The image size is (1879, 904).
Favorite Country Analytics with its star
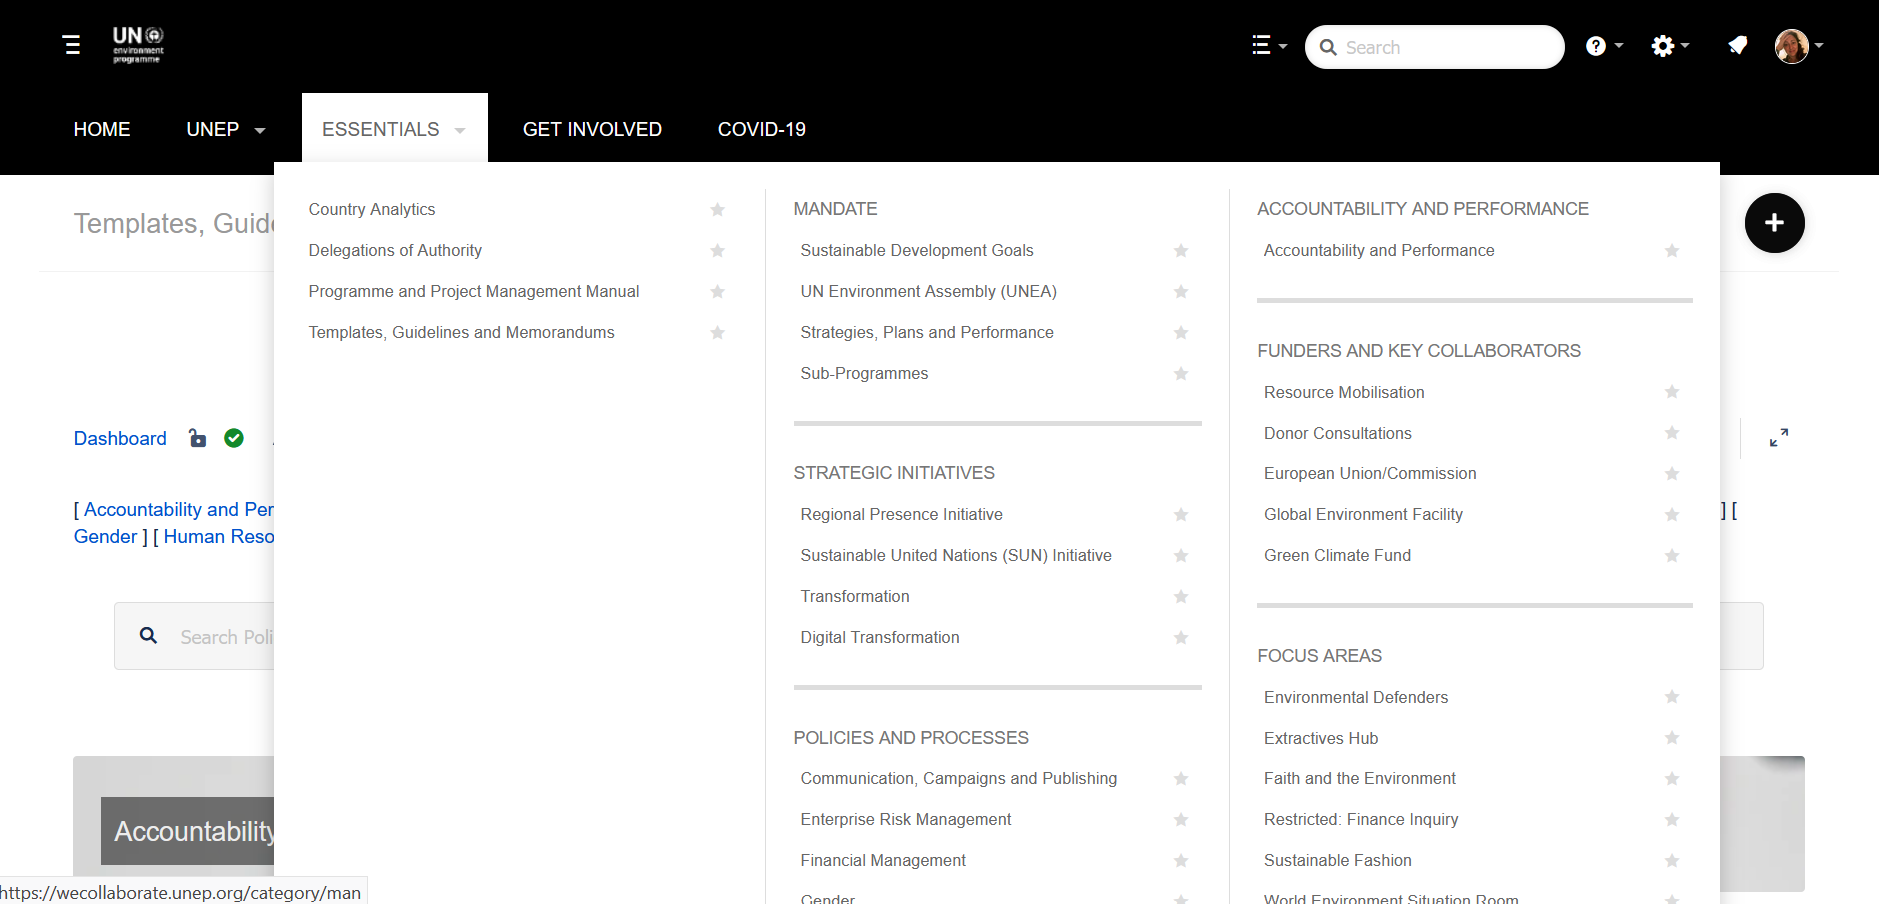pos(717,210)
